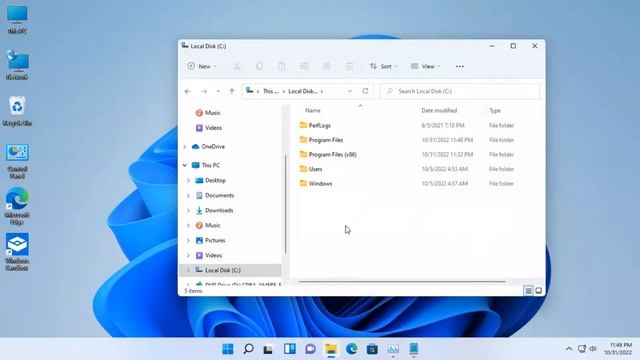
Task: Open the Sort dropdown menu
Action: (383, 66)
